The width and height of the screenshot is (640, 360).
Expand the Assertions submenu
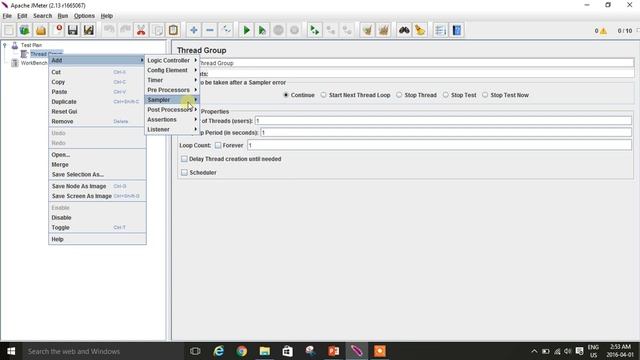[x=172, y=120]
